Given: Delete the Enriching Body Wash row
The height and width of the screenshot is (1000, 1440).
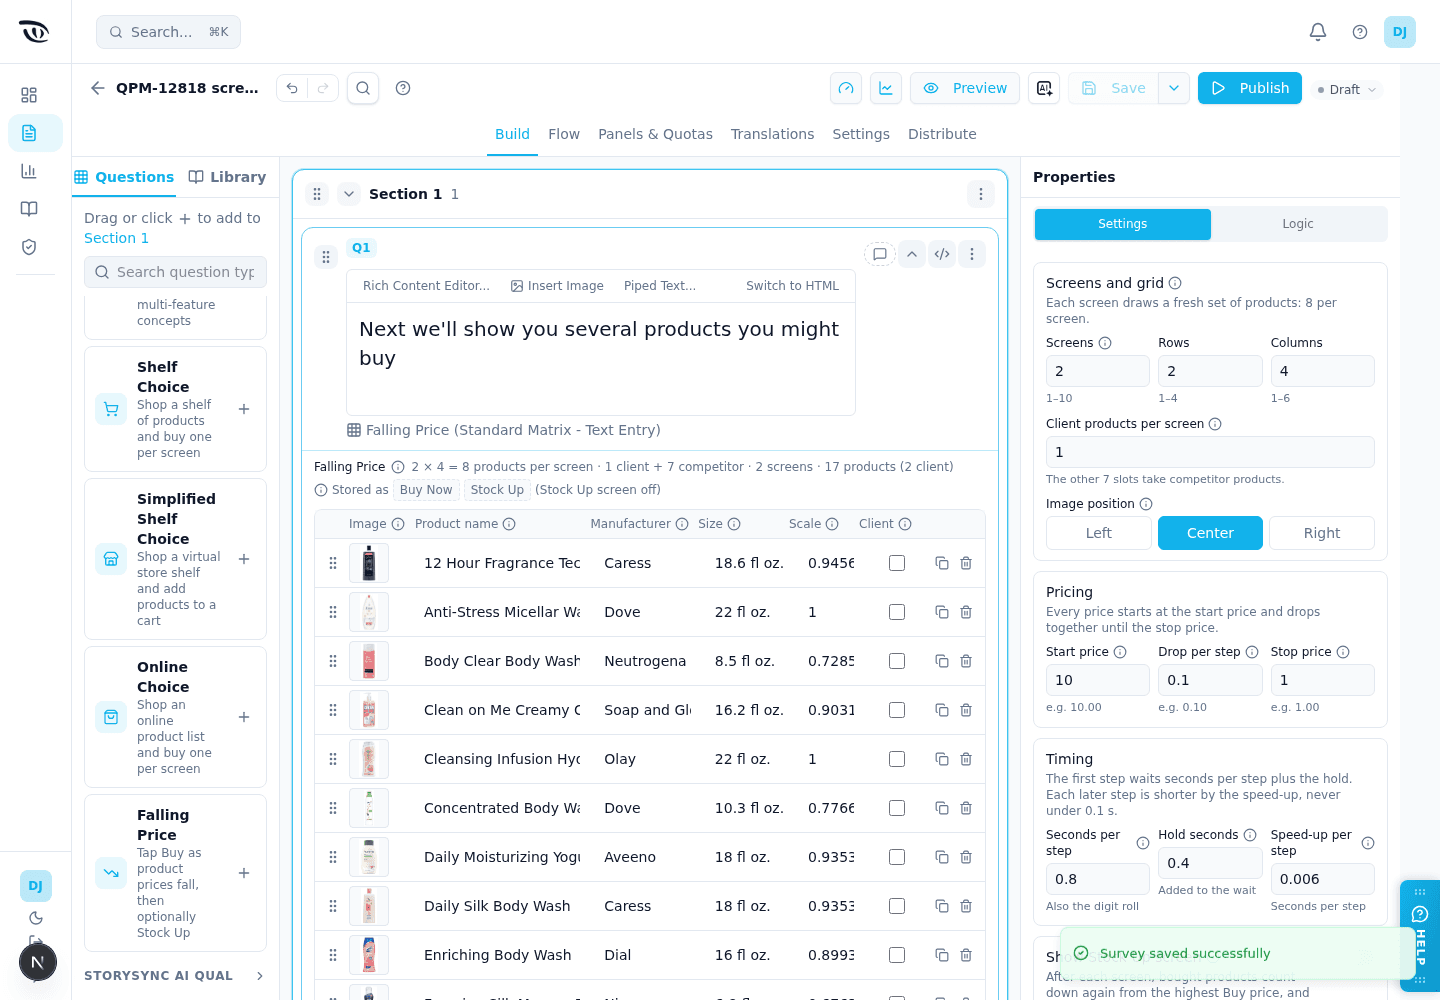Looking at the screenshot, I should (966, 955).
